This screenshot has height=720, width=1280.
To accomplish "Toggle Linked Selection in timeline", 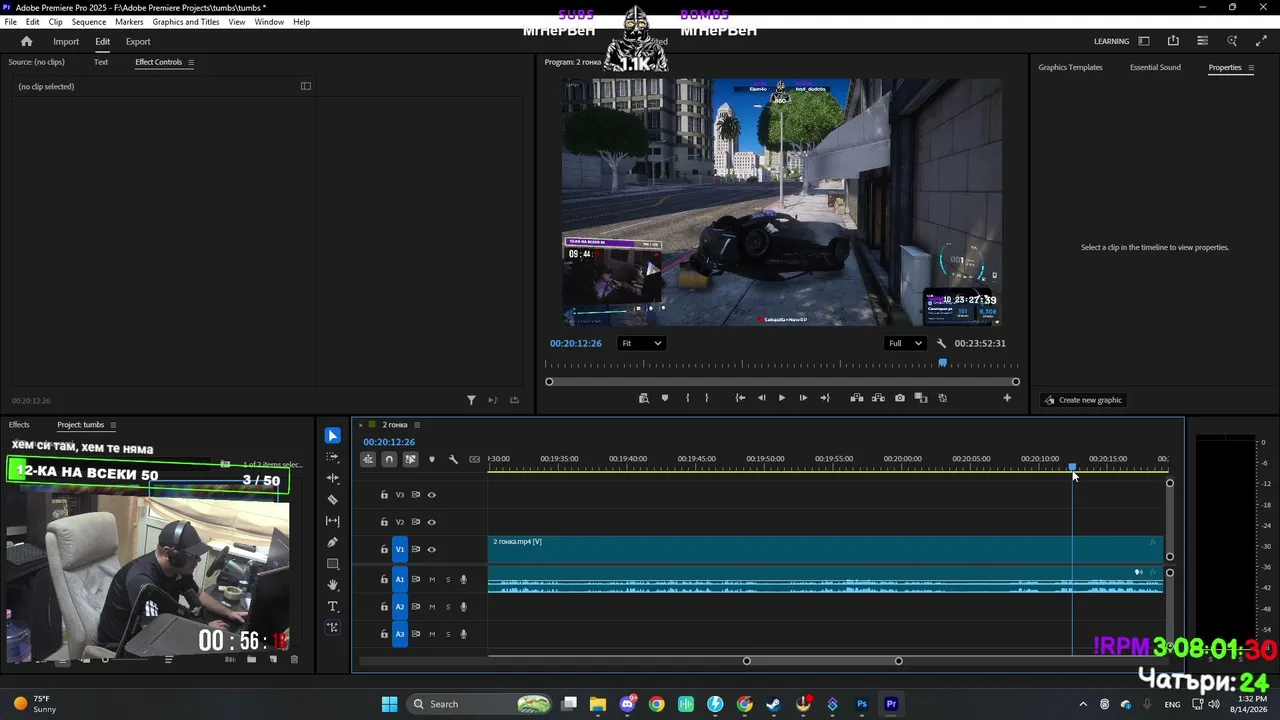I will point(410,459).
